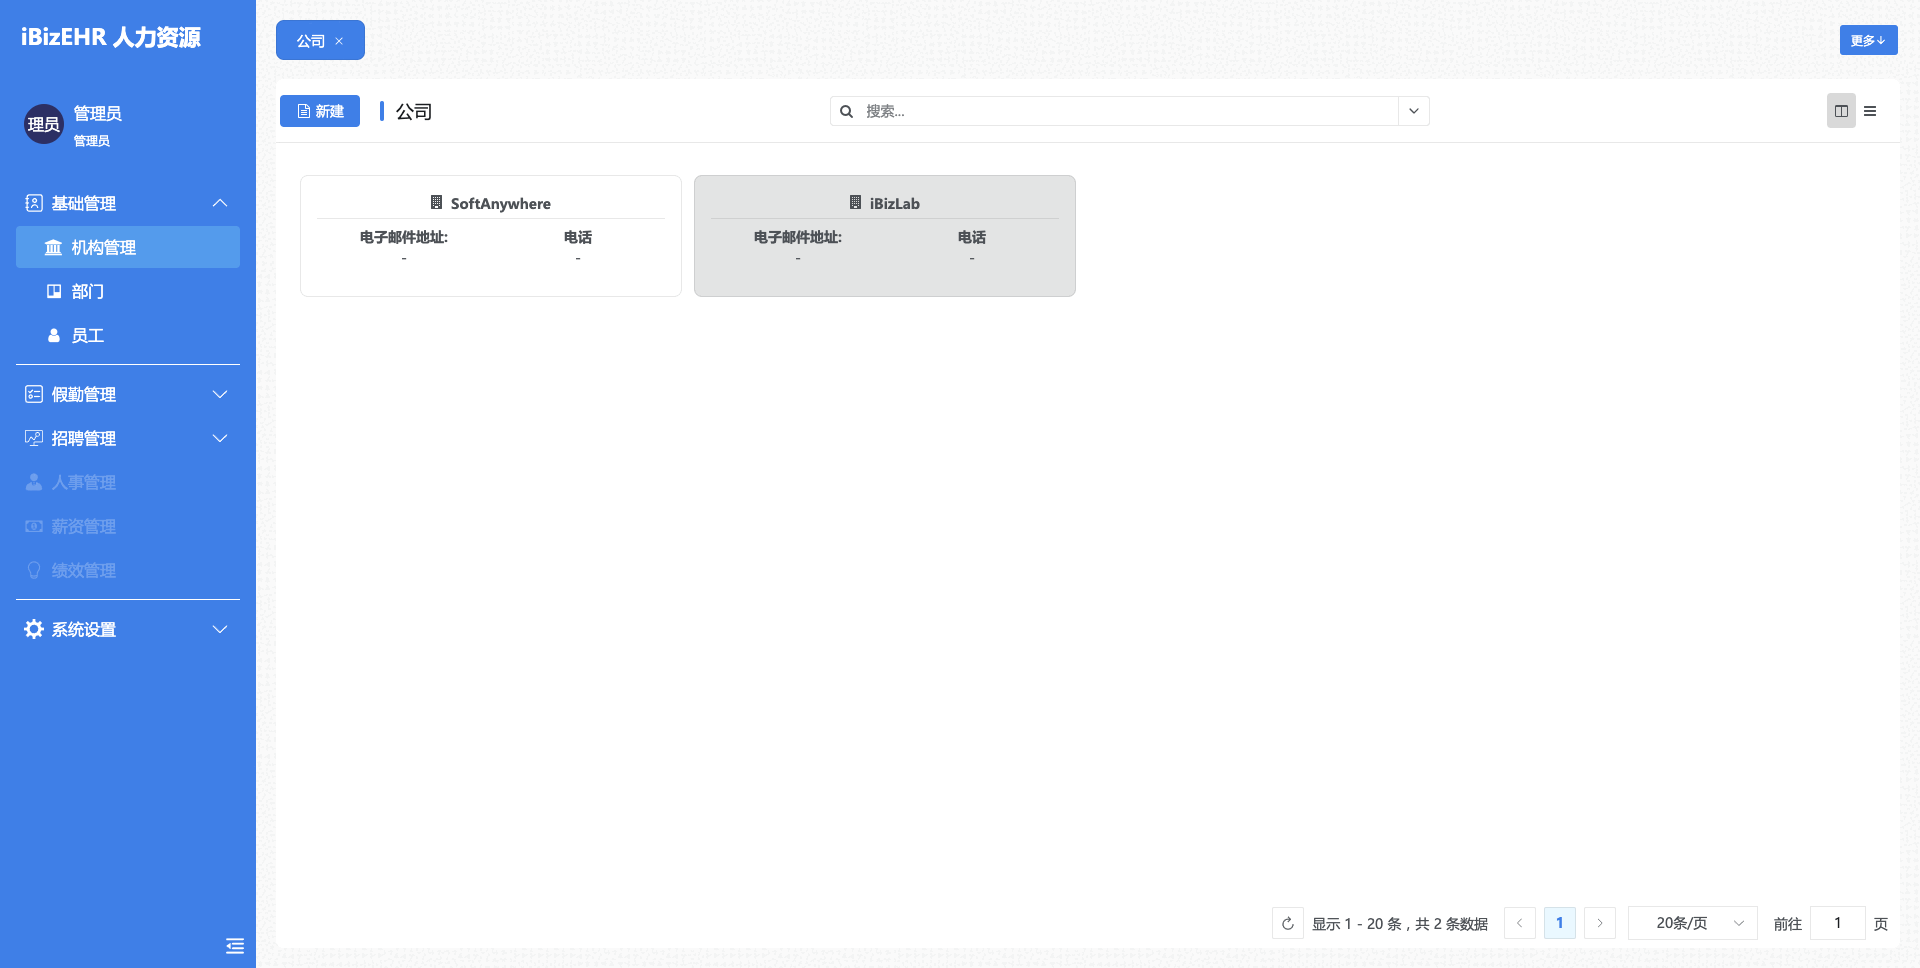Go to next page arrow
Image resolution: width=1920 pixels, height=968 pixels.
click(1600, 923)
